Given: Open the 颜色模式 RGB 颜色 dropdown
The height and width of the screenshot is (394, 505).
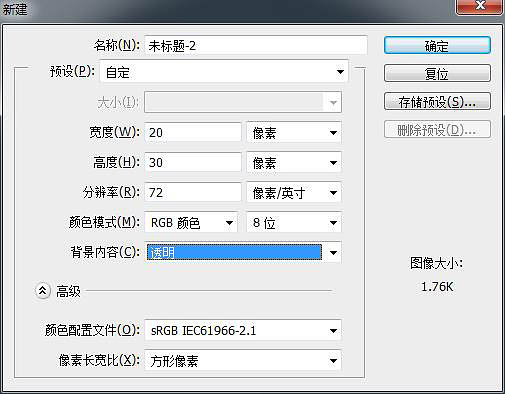Looking at the screenshot, I should tap(191, 222).
